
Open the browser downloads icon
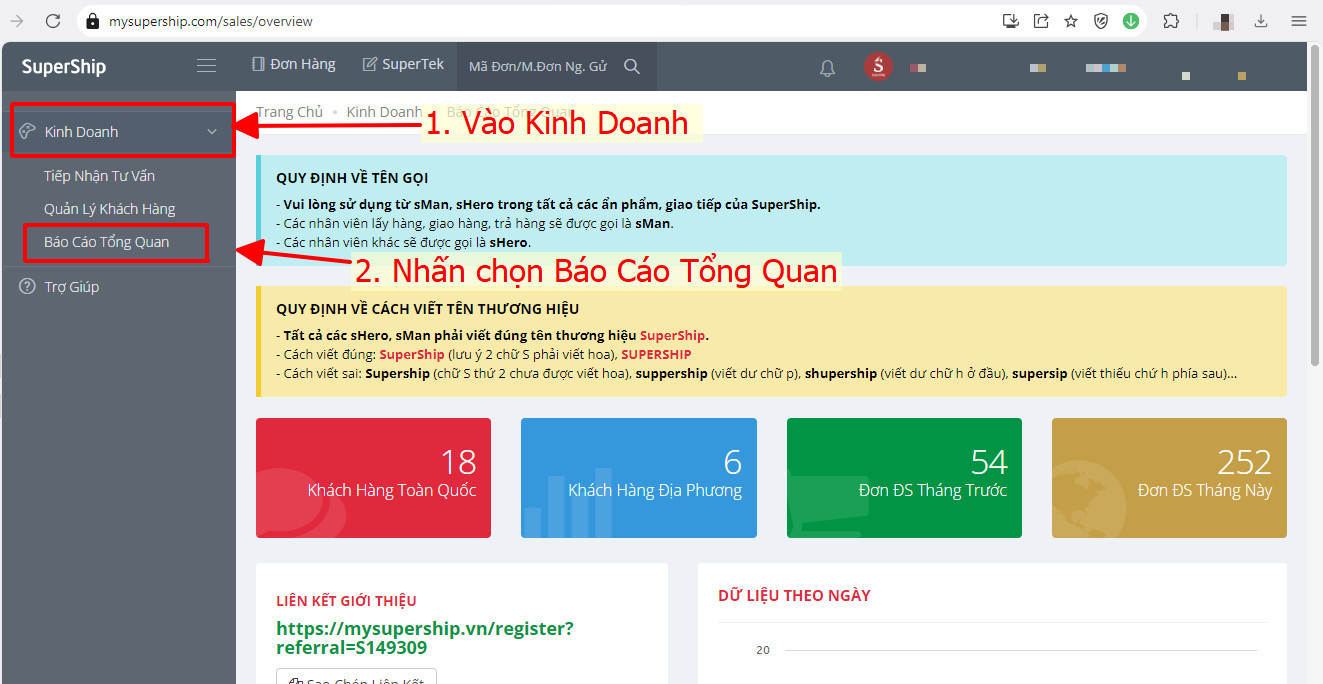[x=1261, y=20]
